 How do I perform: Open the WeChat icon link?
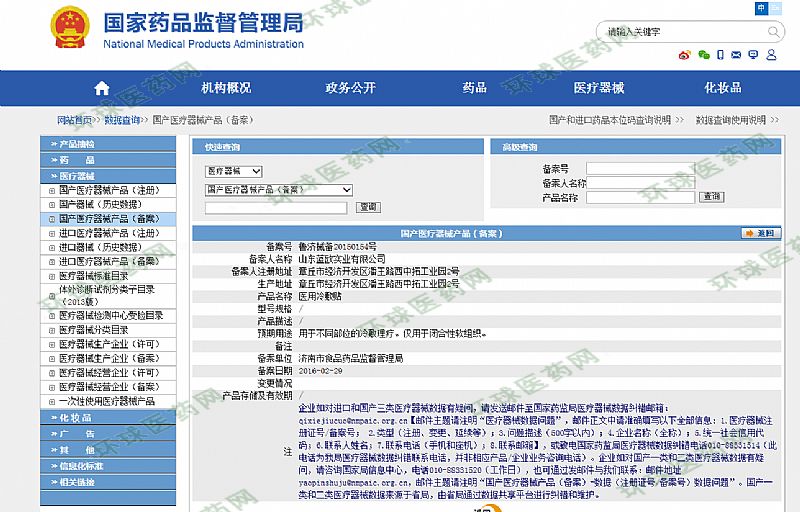(x=704, y=55)
